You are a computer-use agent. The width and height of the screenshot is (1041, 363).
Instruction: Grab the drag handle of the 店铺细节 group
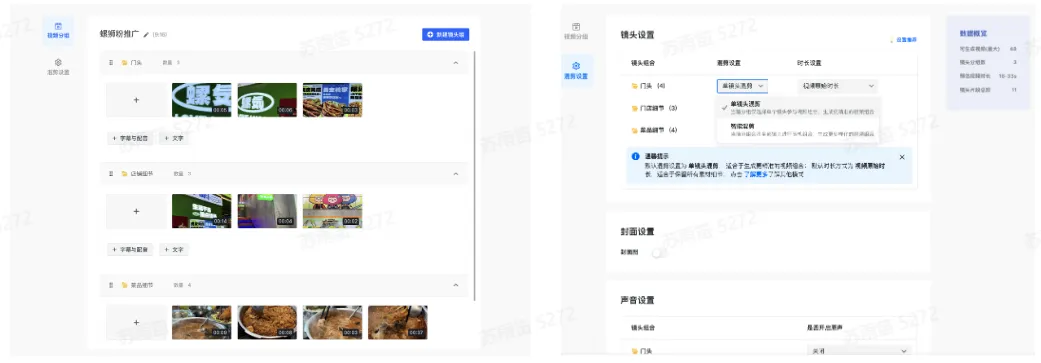pyautogui.click(x=111, y=173)
